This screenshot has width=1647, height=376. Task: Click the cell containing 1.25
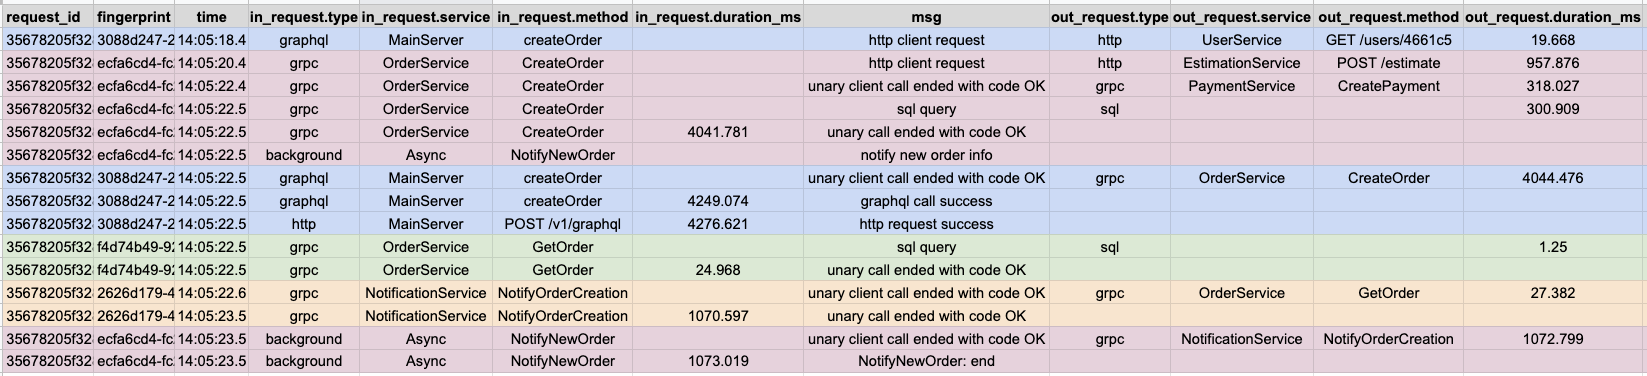point(1553,247)
